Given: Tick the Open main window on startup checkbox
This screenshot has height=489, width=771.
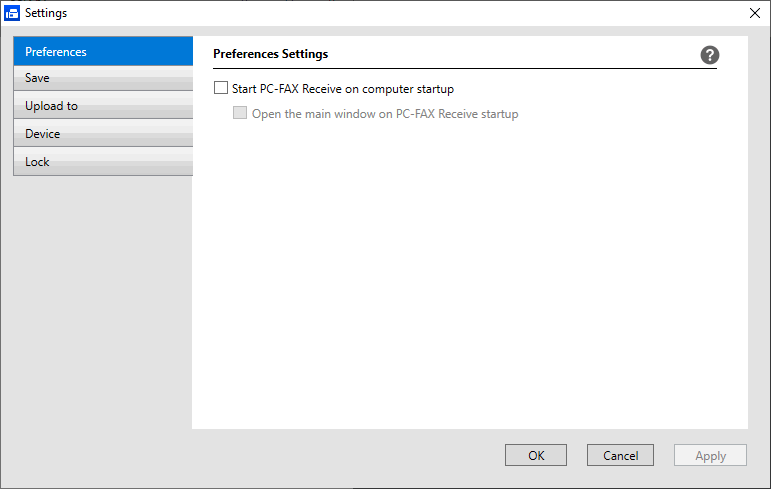Looking at the screenshot, I should [x=240, y=114].
